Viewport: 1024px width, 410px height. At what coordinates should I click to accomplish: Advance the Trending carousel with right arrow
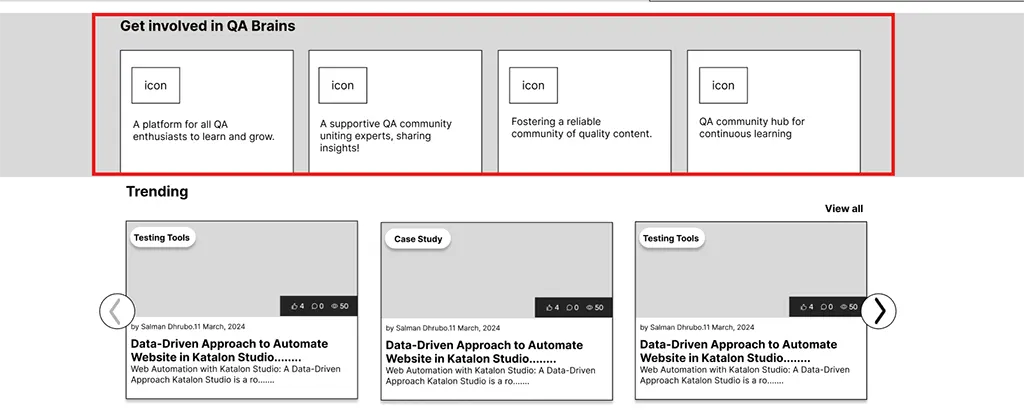pos(879,311)
